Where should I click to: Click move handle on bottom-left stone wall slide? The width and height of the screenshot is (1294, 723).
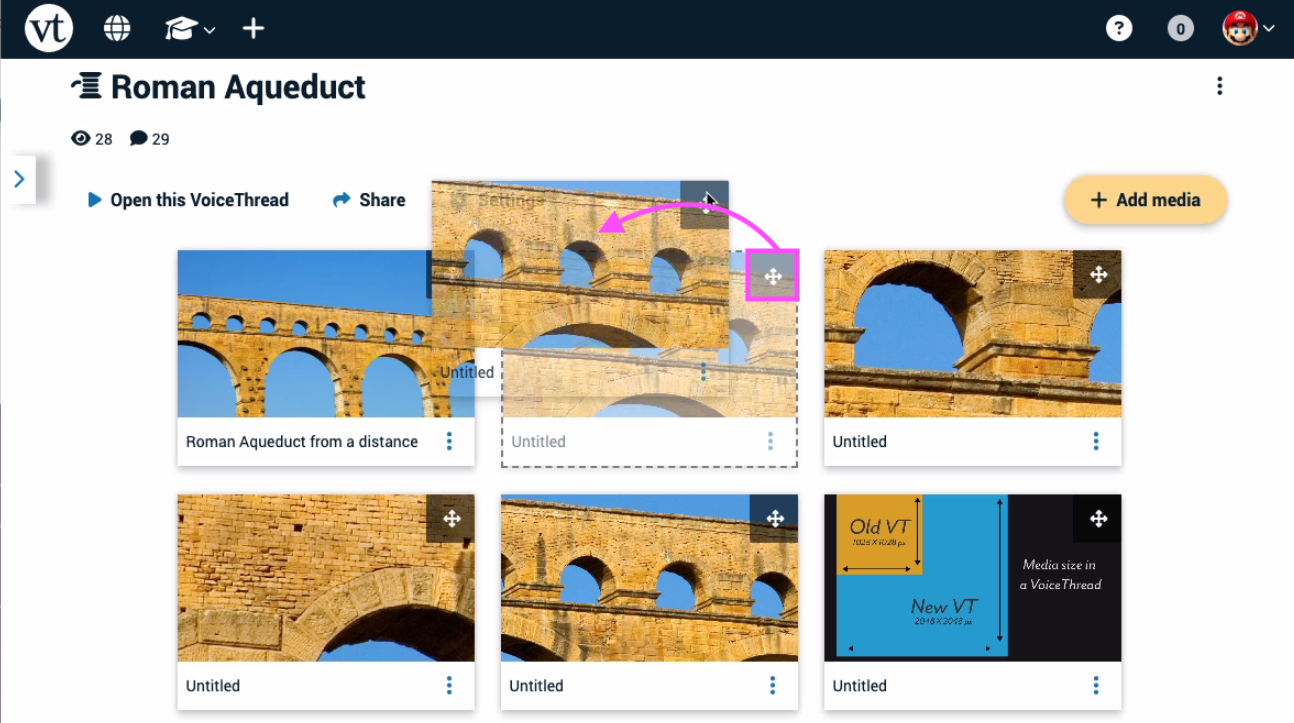point(451,518)
